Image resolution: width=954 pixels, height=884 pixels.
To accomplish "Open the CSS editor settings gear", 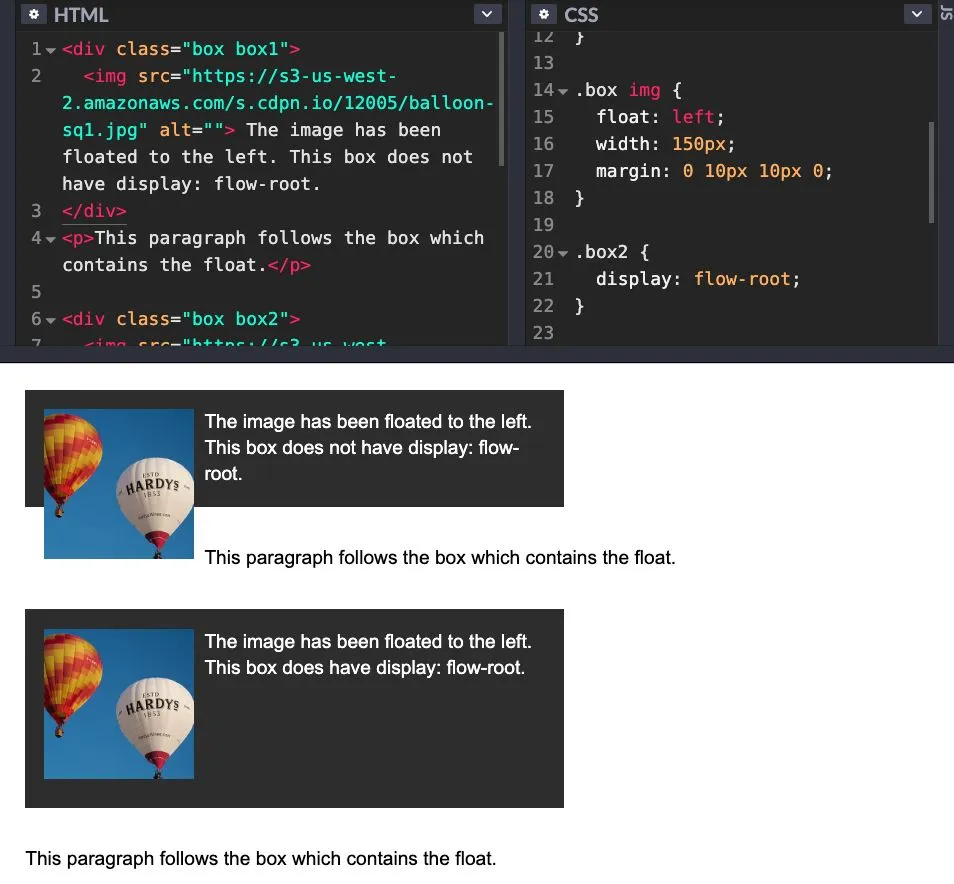I will [544, 15].
